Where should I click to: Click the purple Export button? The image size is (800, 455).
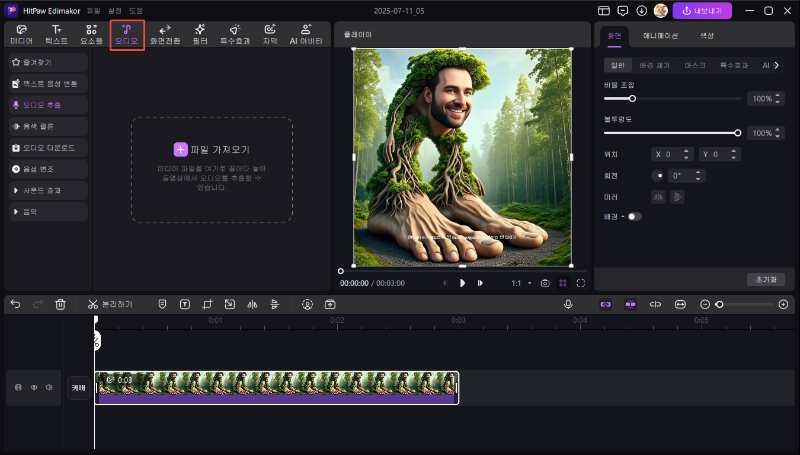(x=702, y=11)
